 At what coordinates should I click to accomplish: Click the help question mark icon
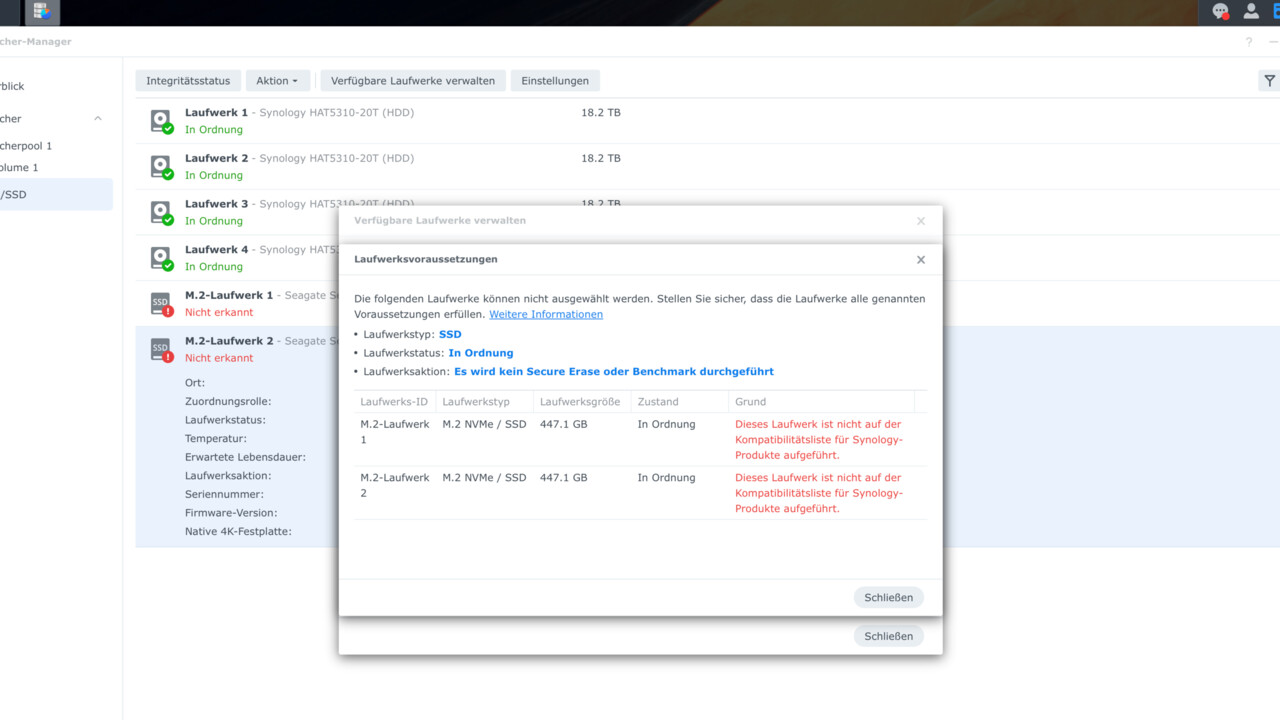[x=1248, y=42]
